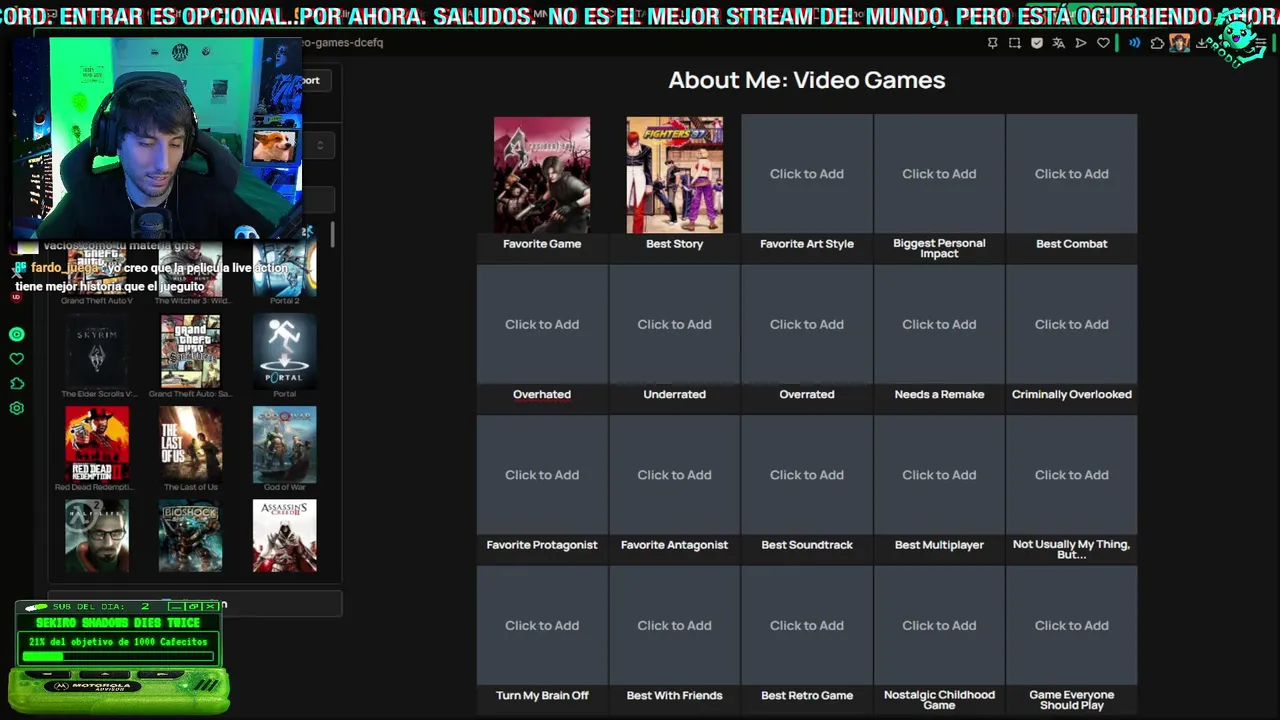Open the easy setup sliders icon
1280x720 pixels.
coord(1261,43)
